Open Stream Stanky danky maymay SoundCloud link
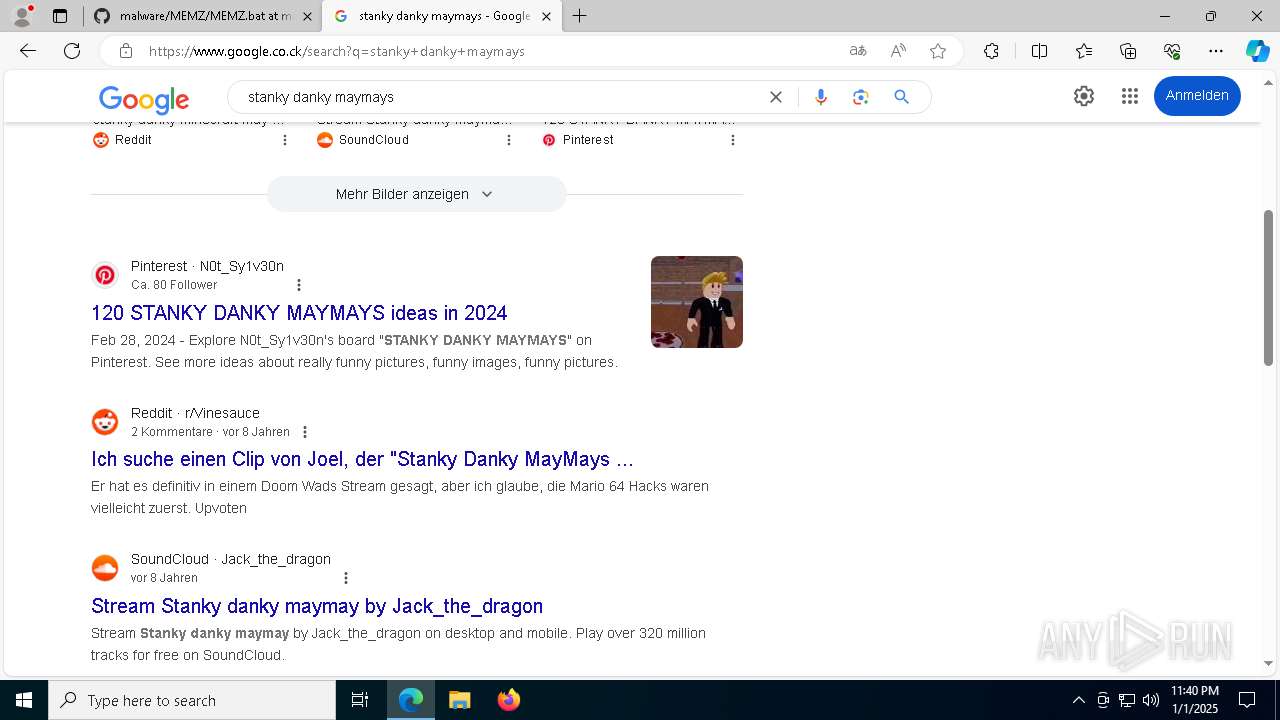Screen dimensions: 1280x720 317,606
